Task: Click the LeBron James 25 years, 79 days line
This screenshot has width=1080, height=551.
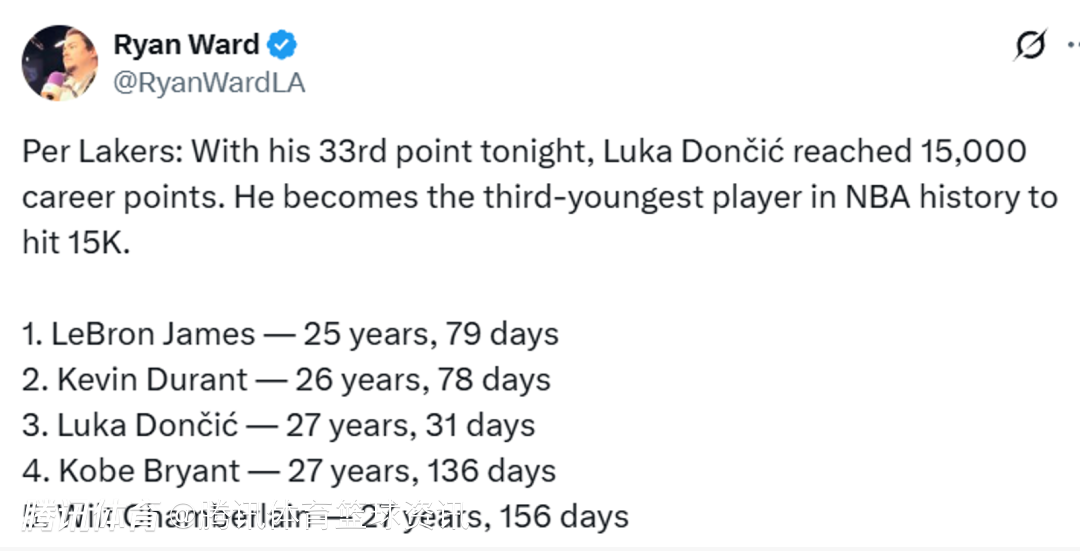Action: tap(290, 333)
